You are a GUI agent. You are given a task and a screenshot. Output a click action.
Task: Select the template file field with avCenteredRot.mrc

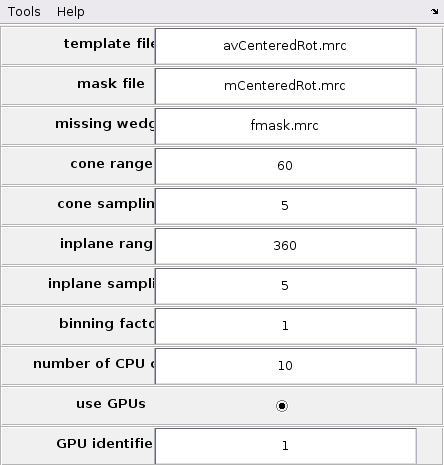click(286, 46)
